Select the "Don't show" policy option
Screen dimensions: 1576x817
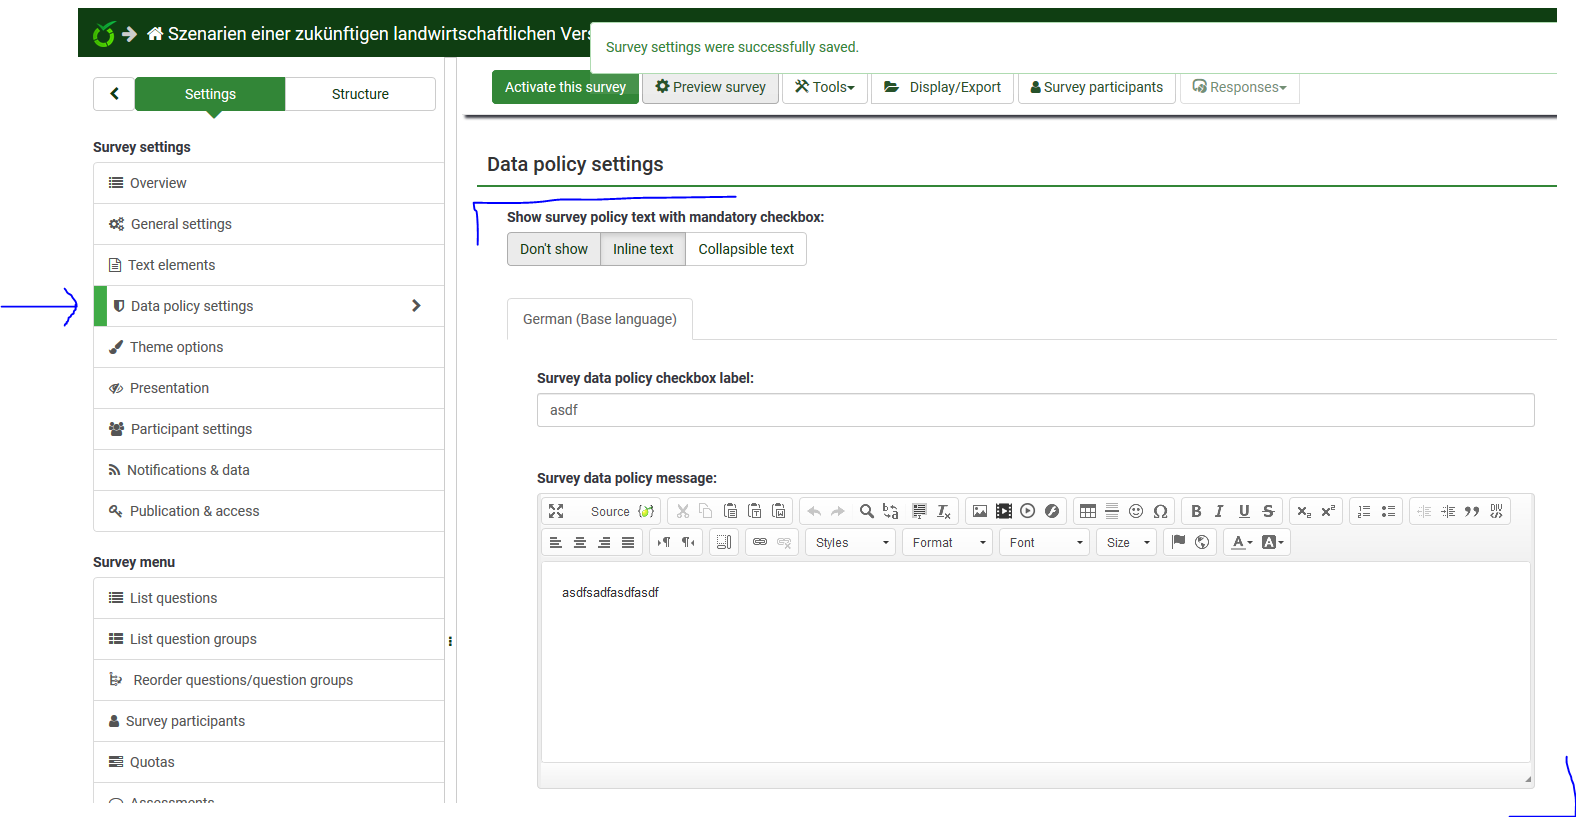[x=554, y=249]
